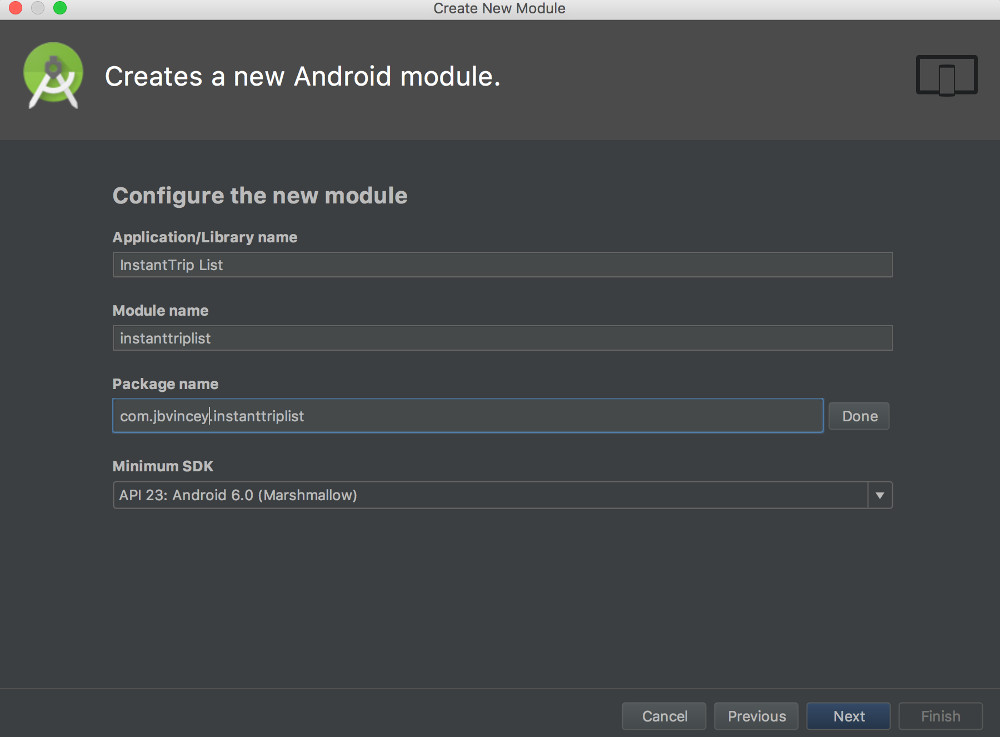Click the Package name label

click(165, 384)
